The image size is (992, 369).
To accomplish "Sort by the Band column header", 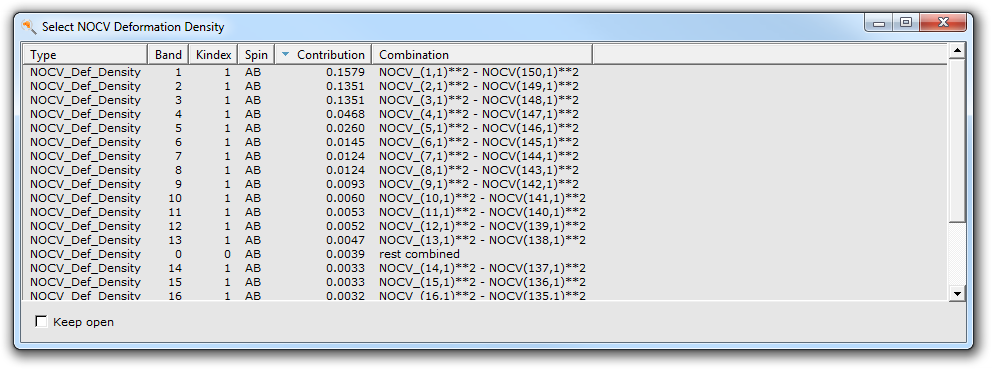I will coord(168,54).
